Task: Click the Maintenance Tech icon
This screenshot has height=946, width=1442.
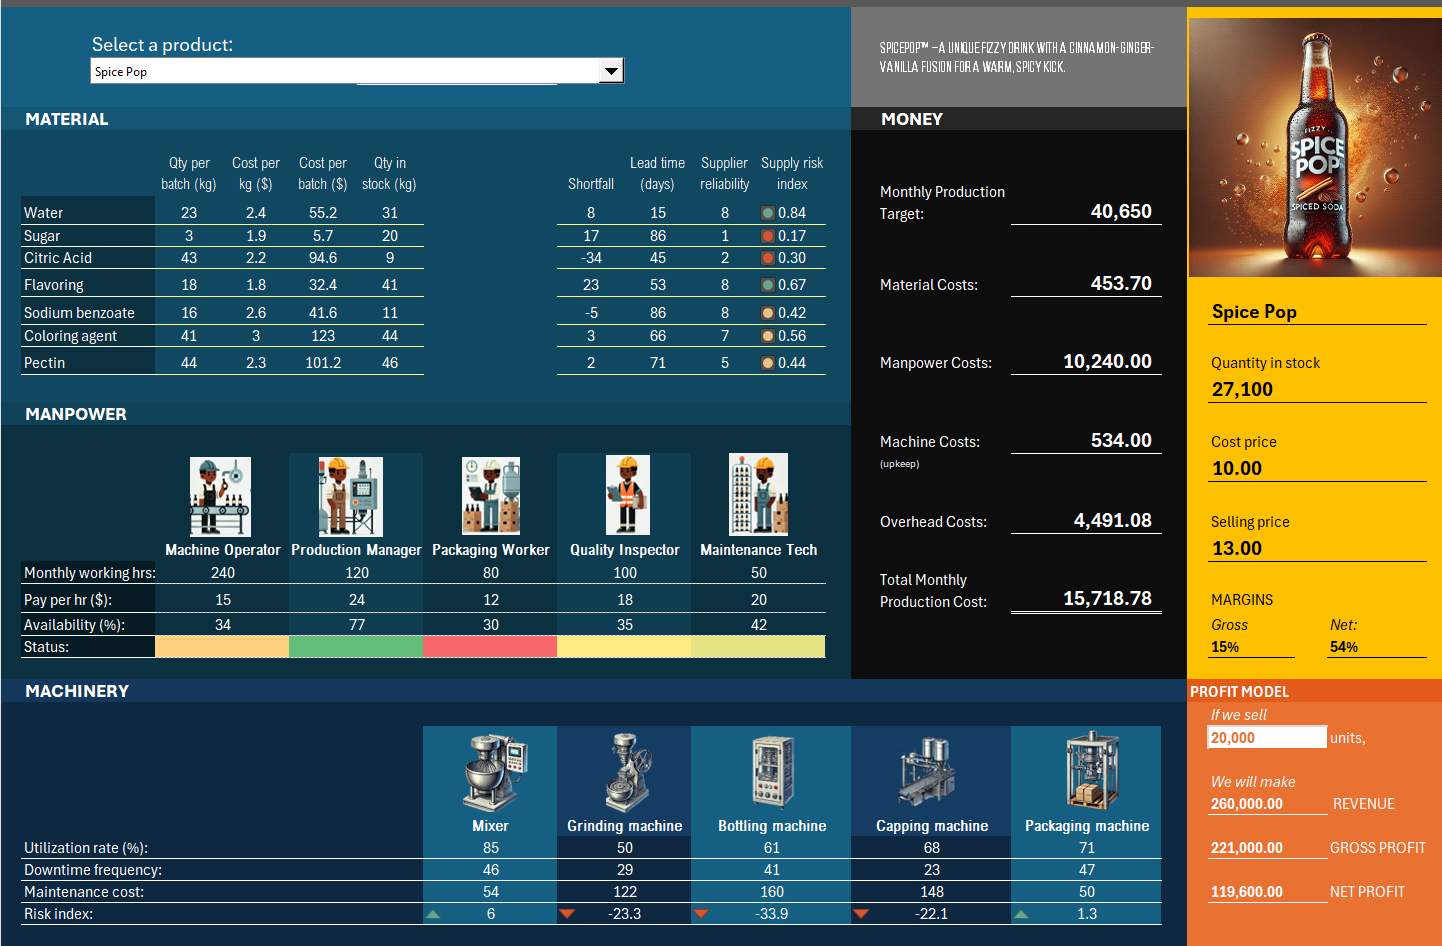Action: [x=759, y=494]
